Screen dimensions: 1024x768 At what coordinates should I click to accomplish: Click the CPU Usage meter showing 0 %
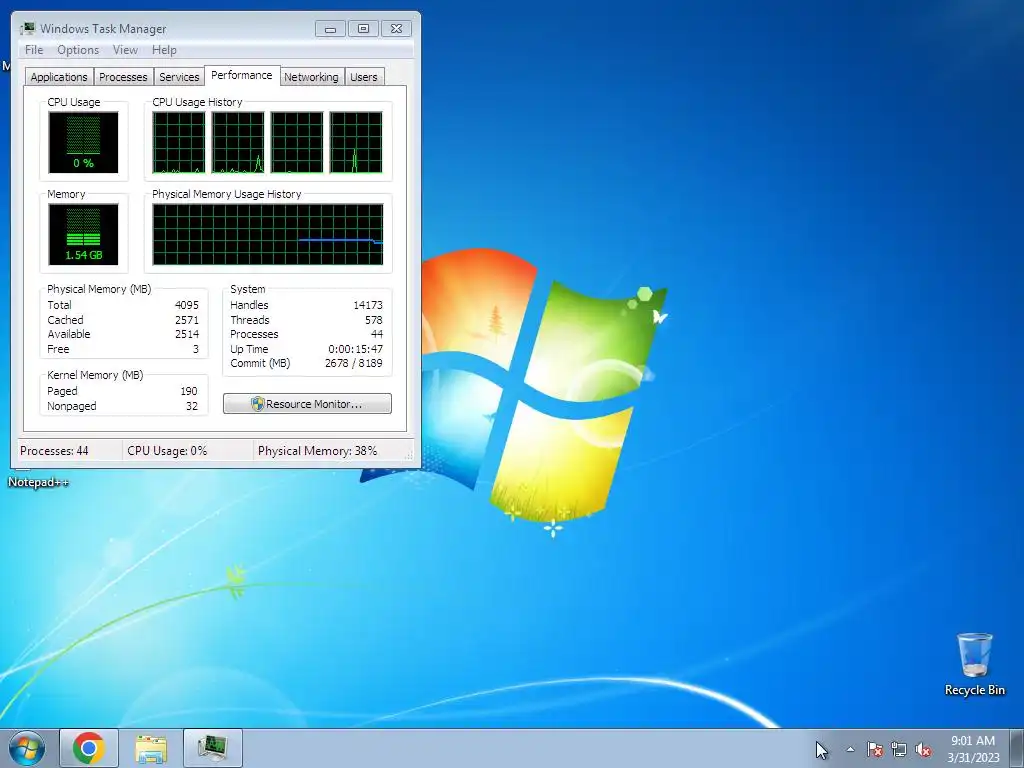click(x=83, y=142)
